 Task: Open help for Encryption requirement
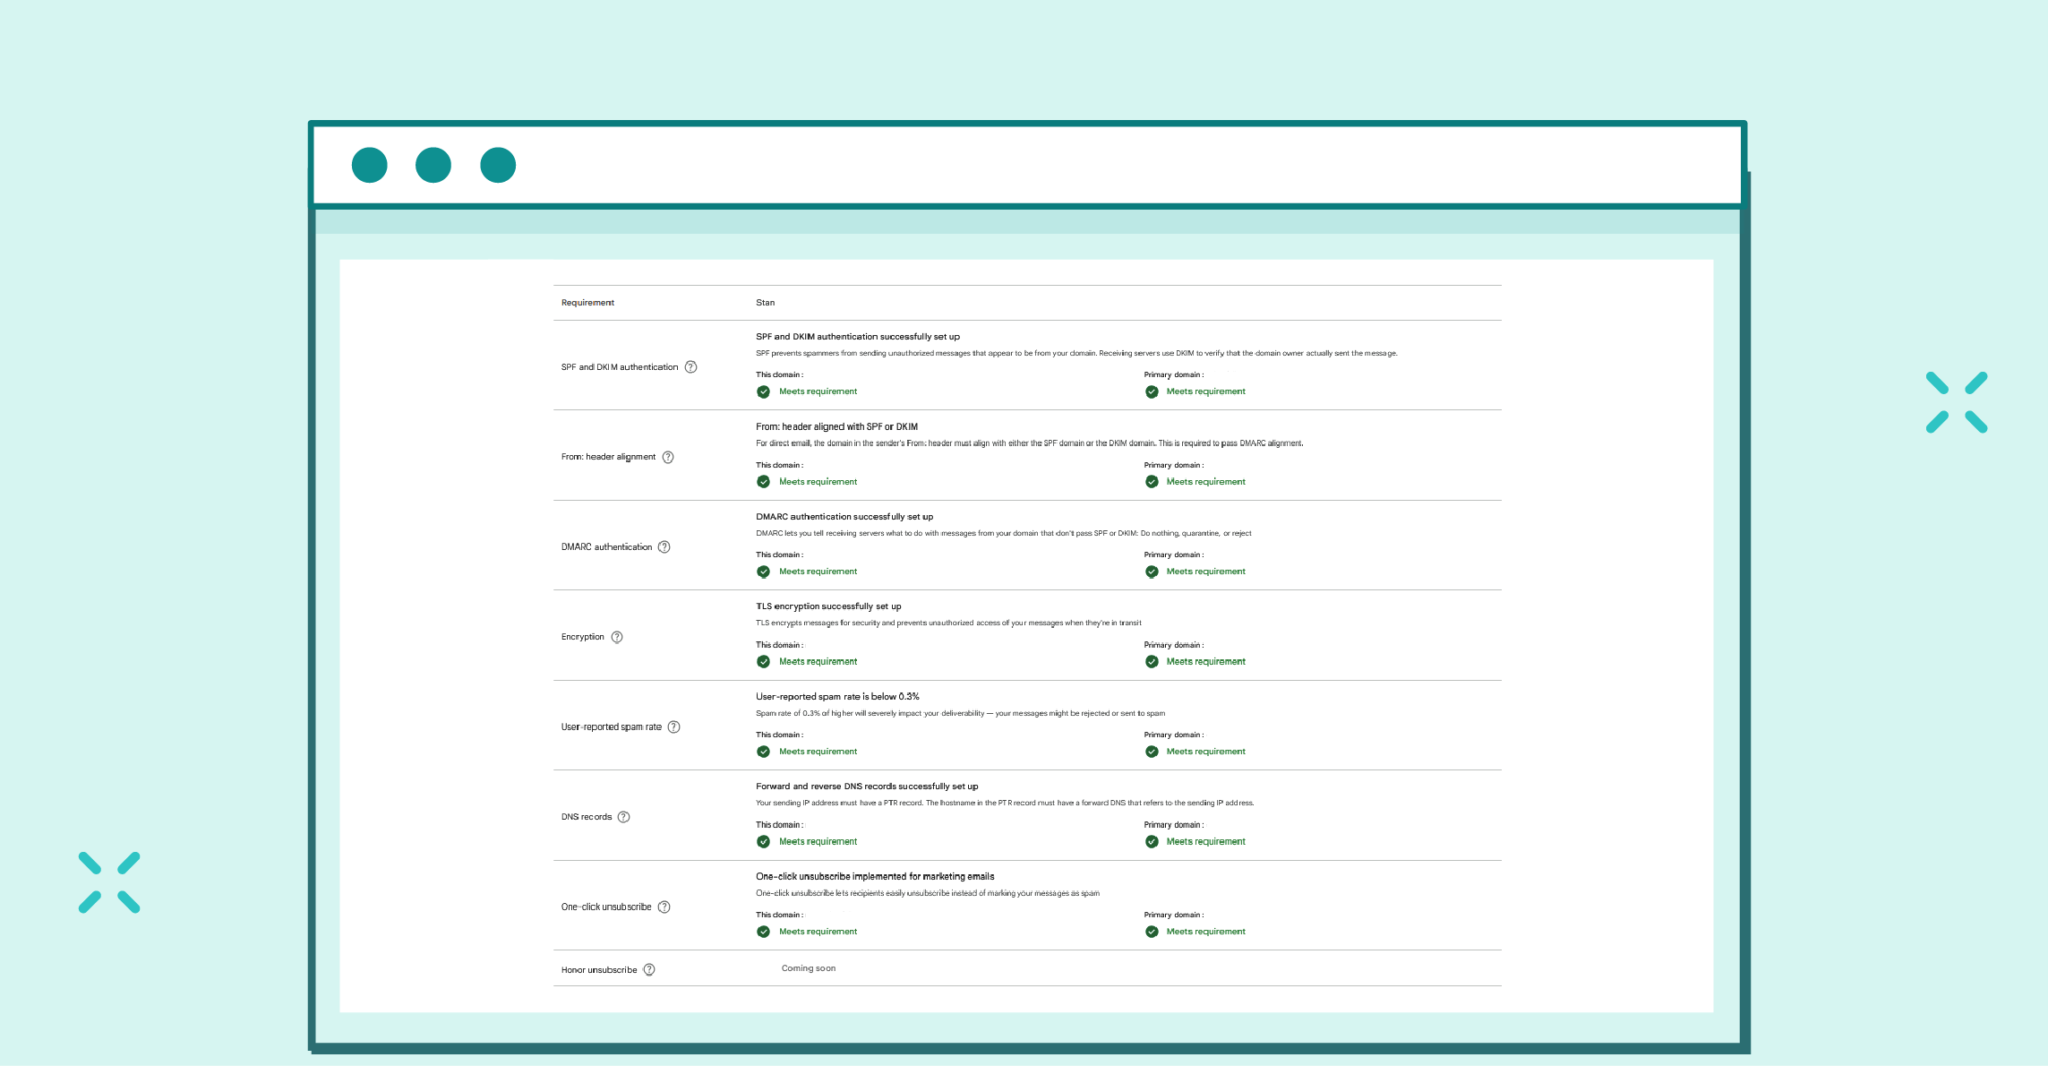(617, 637)
